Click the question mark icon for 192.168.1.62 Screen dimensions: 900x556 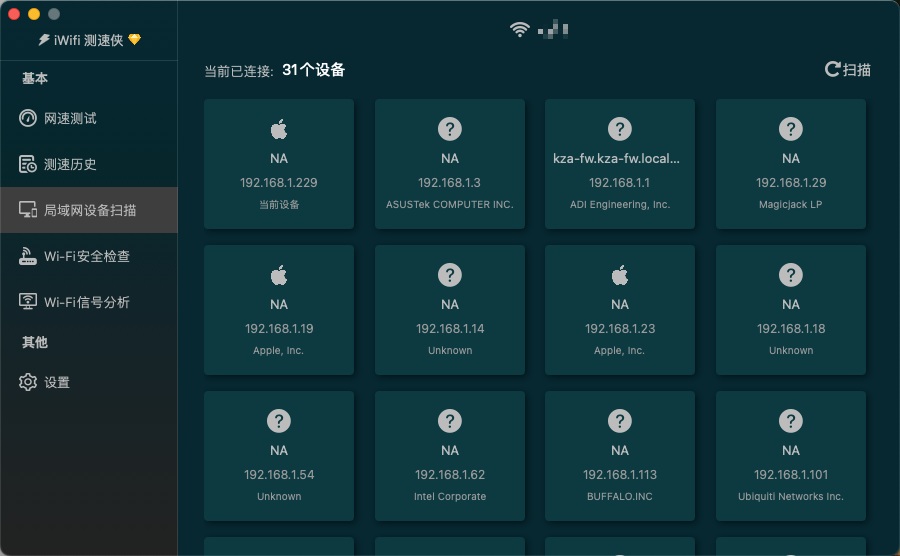point(450,421)
